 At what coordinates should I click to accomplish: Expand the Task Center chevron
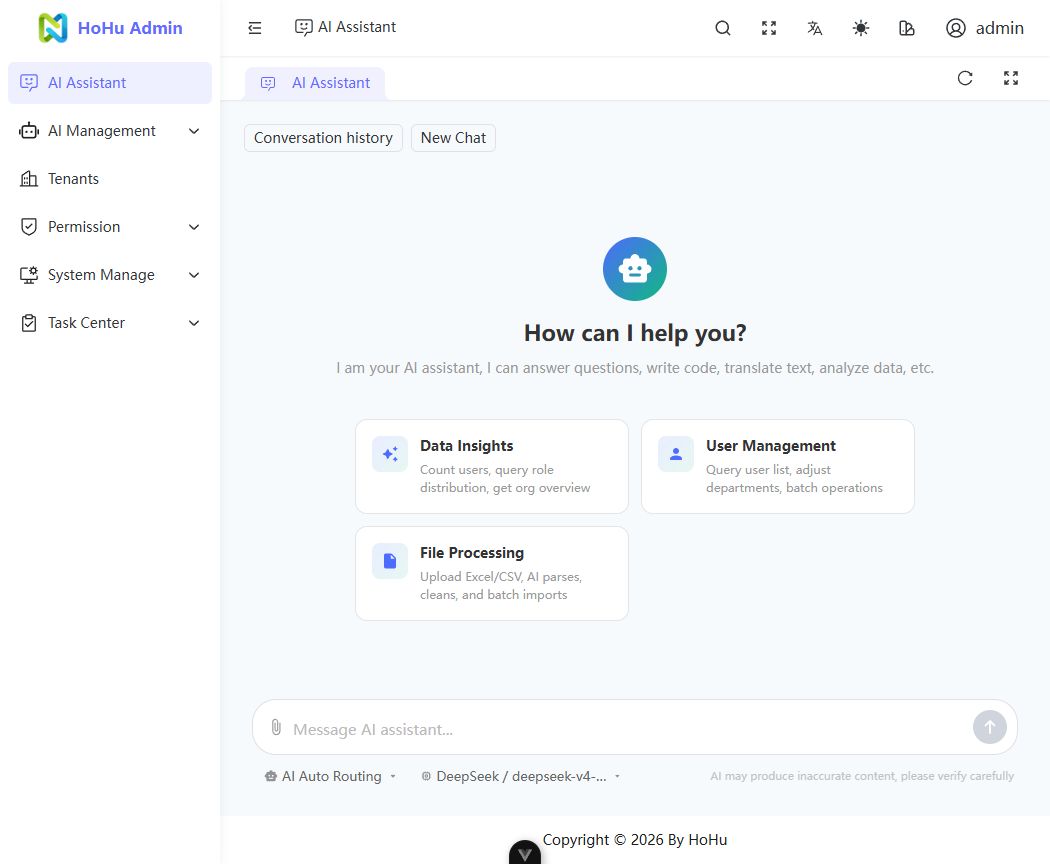tap(194, 323)
